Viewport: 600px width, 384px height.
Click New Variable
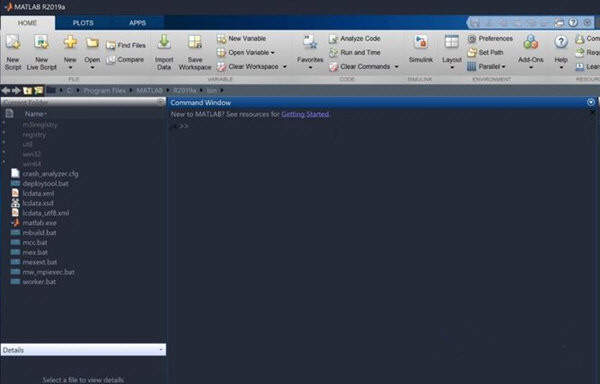click(241, 39)
